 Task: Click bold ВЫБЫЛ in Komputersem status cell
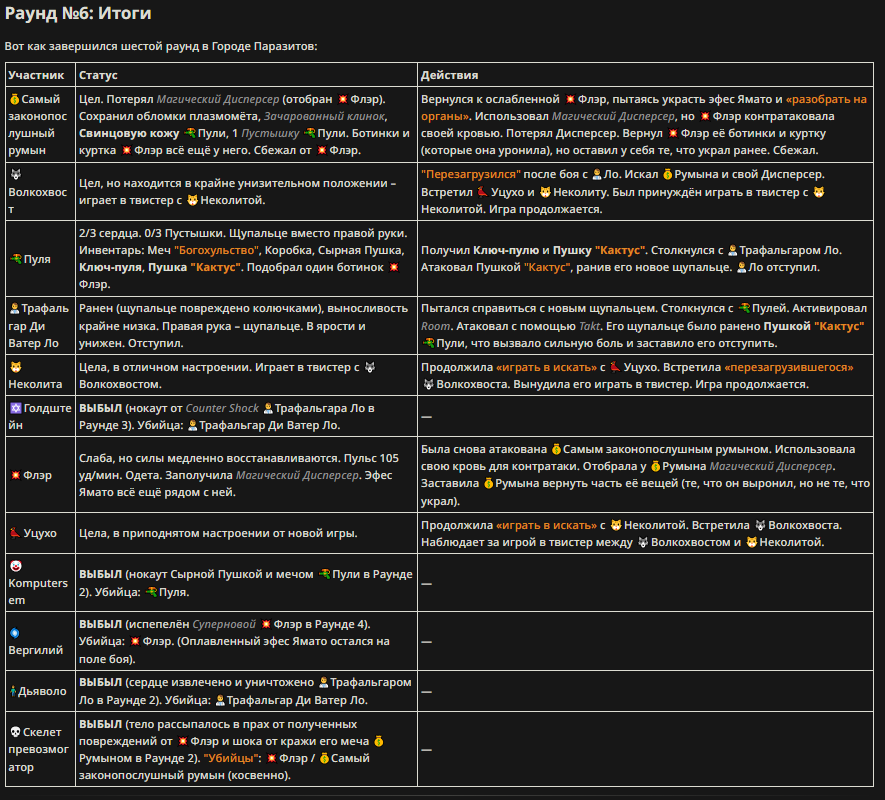click(100, 574)
